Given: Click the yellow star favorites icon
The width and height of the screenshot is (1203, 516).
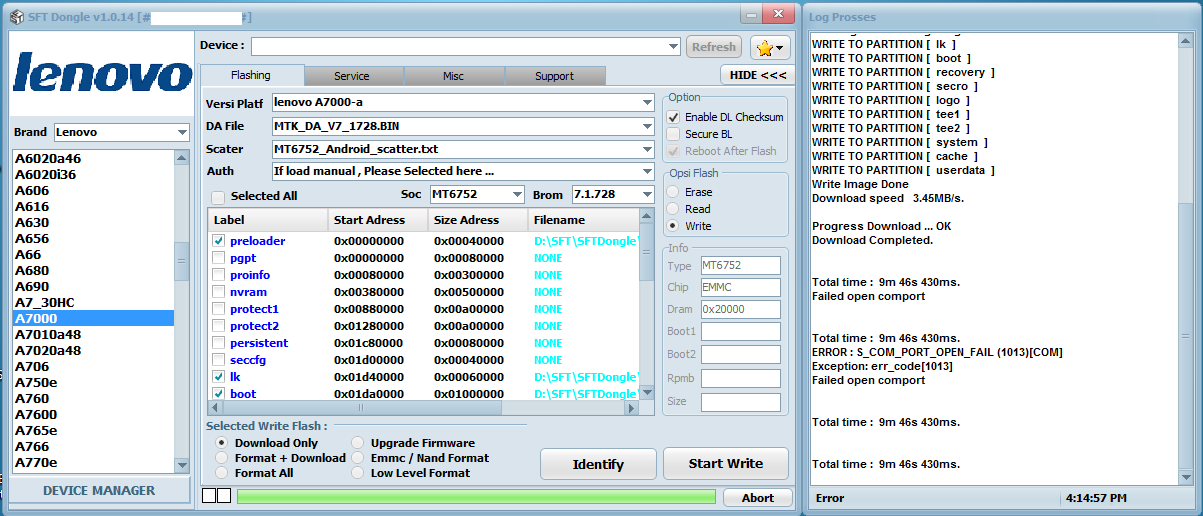Looking at the screenshot, I should pos(764,47).
